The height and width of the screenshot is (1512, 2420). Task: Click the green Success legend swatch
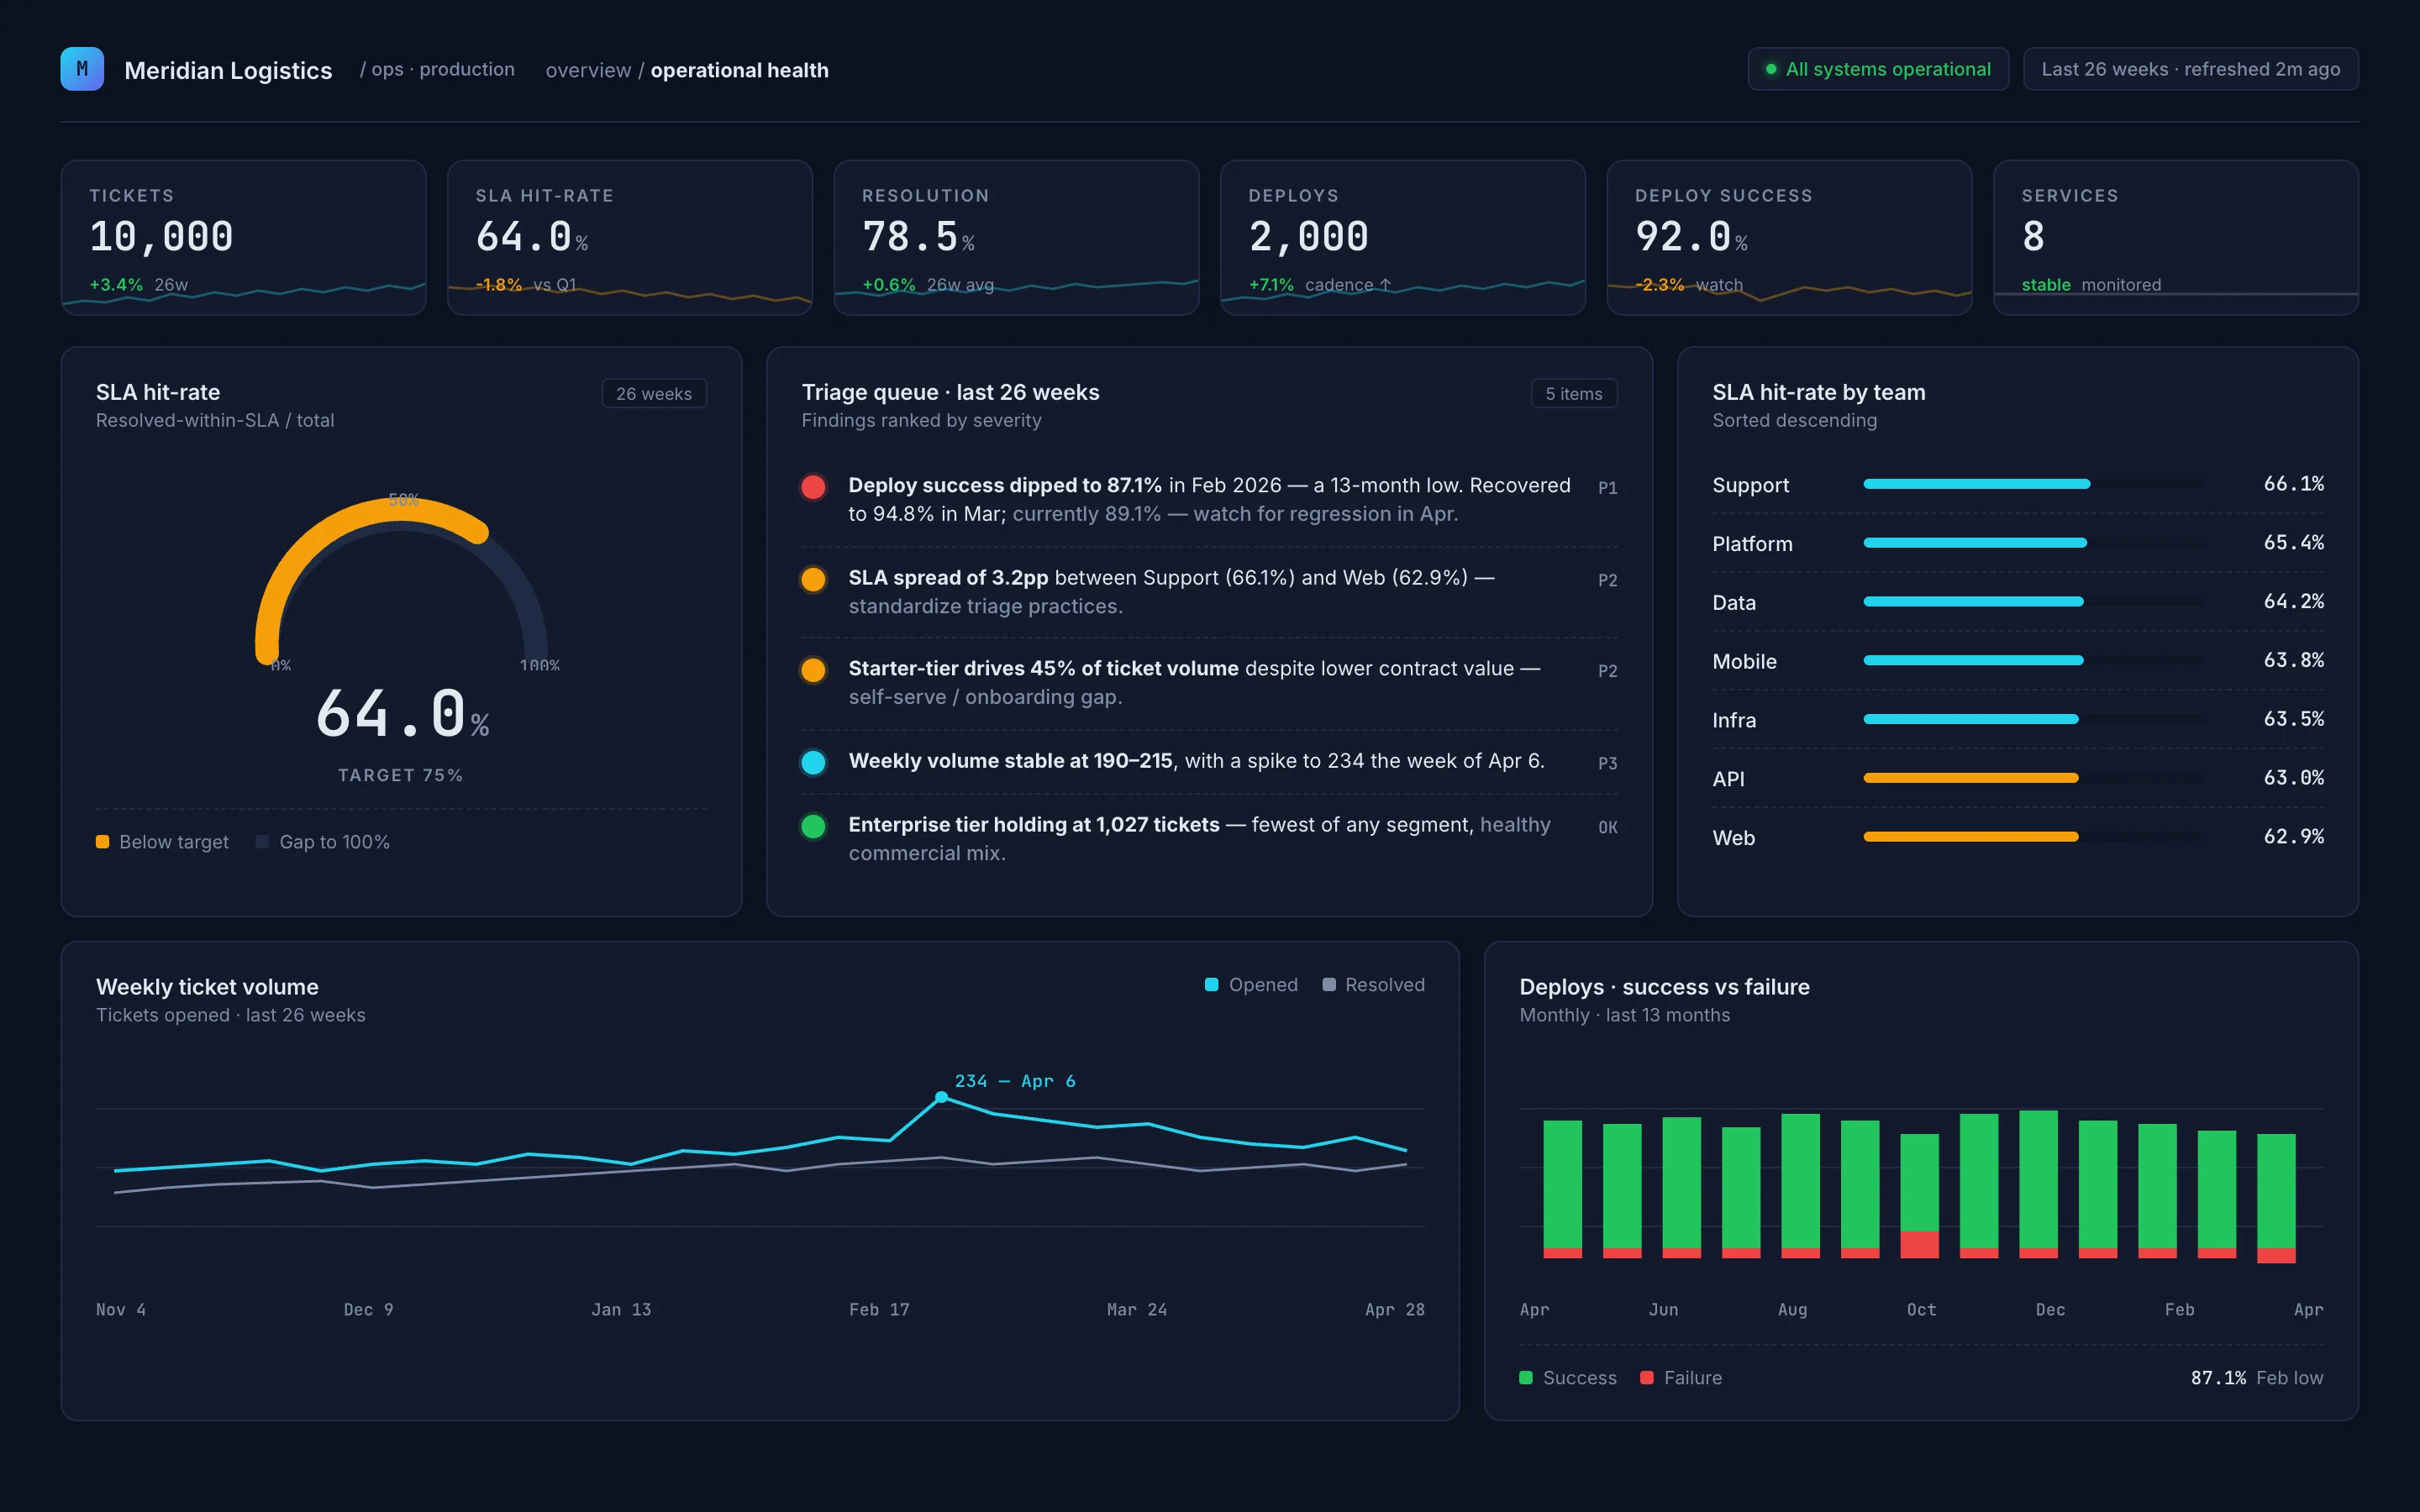click(x=1526, y=1378)
